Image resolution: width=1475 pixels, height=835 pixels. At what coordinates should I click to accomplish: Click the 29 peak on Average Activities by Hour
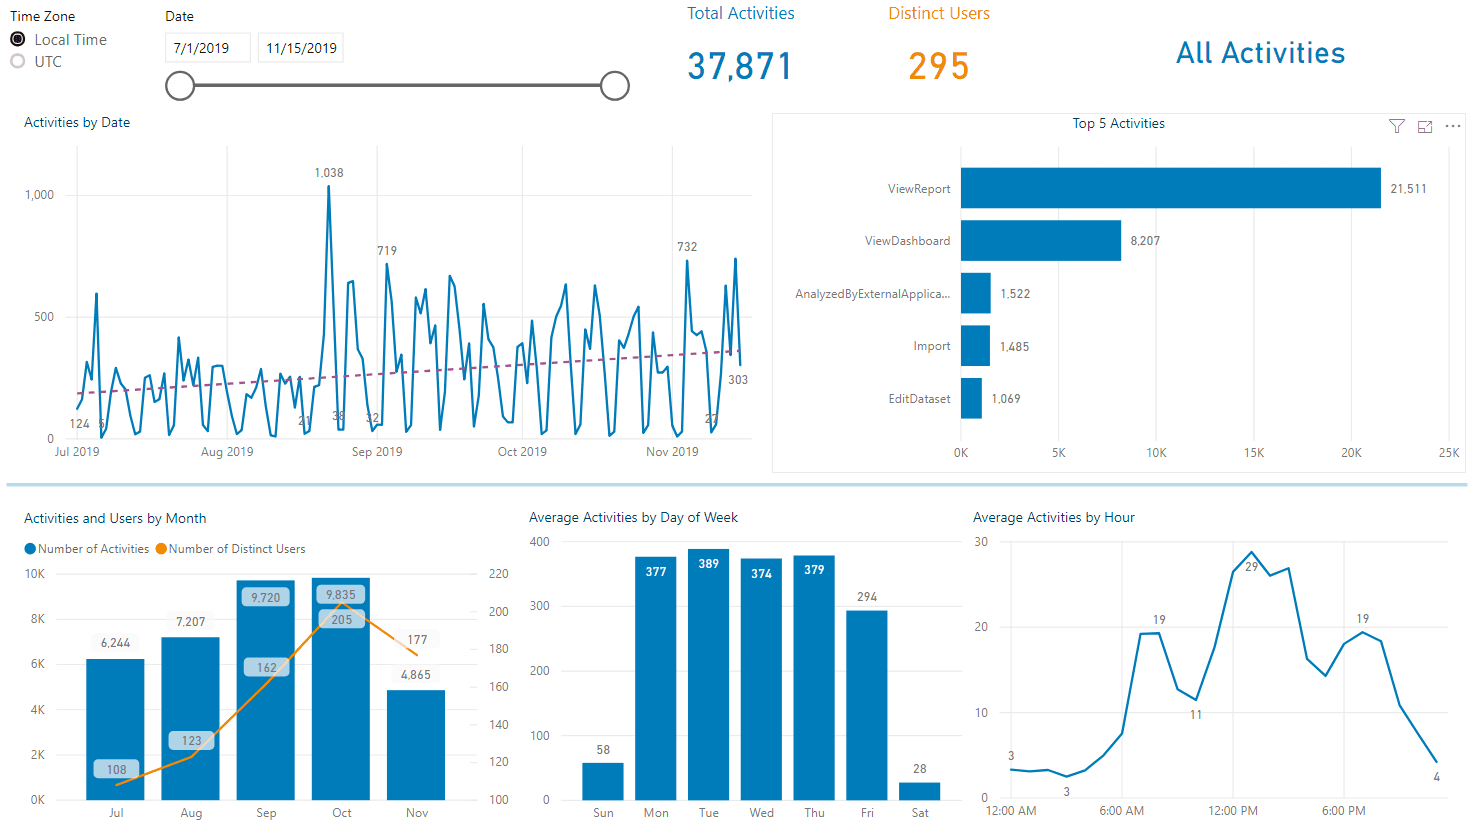(x=1249, y=551)
